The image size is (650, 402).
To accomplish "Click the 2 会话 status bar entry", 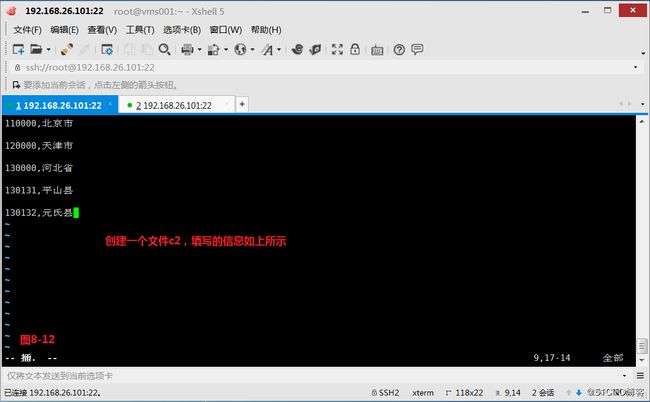I will click(543, 392).
